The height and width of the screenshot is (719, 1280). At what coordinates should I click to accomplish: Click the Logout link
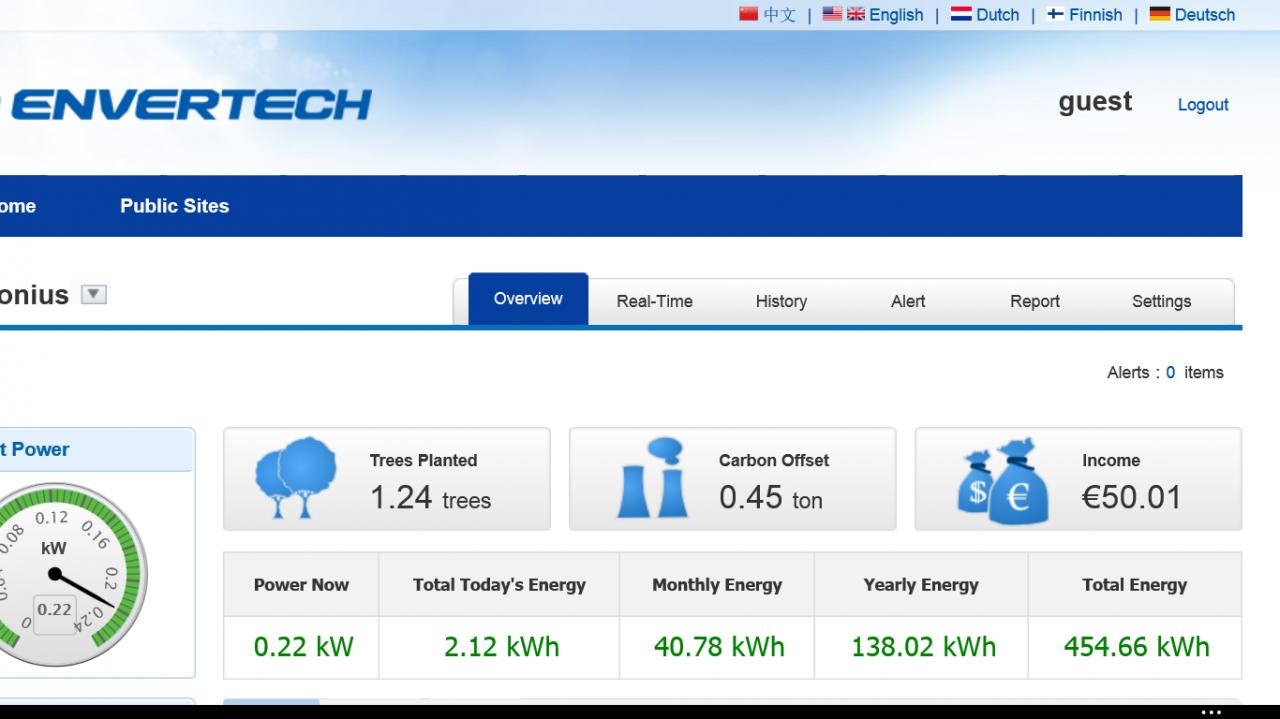click(1203, 105)
